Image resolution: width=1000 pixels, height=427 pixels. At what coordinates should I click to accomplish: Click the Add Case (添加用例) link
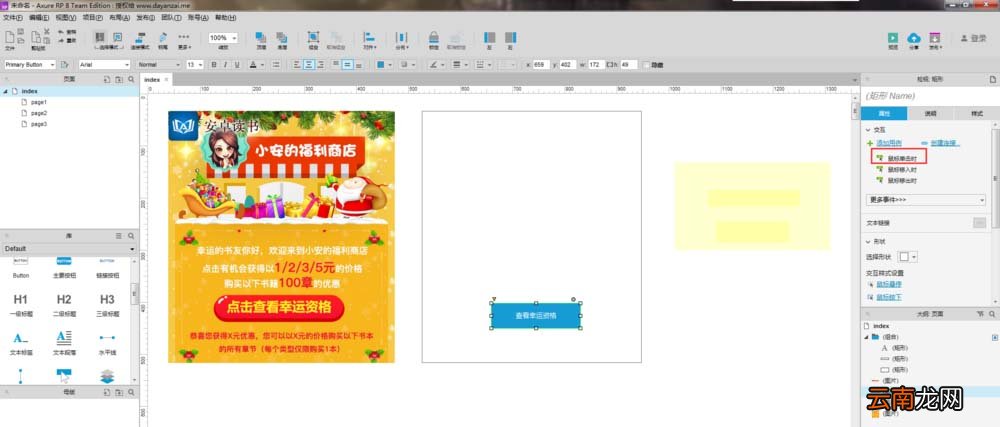coord(888,143)
